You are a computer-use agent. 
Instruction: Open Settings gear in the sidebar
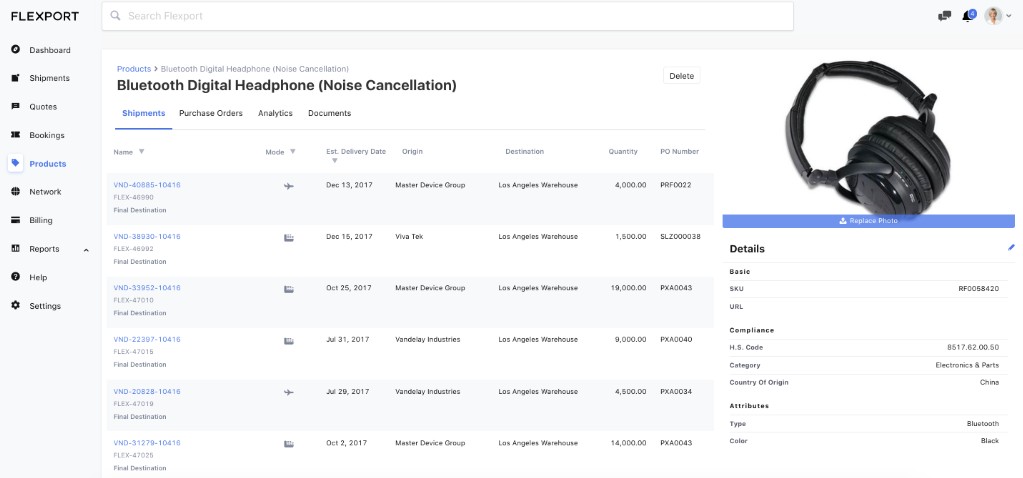[45, 306]
